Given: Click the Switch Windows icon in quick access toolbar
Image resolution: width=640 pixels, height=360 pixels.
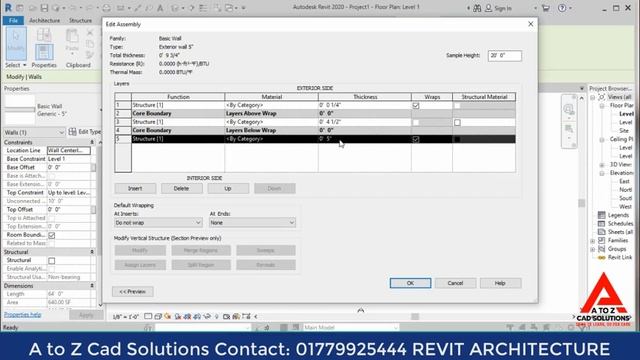Looking at the screenshot, I should coord(230,8).
